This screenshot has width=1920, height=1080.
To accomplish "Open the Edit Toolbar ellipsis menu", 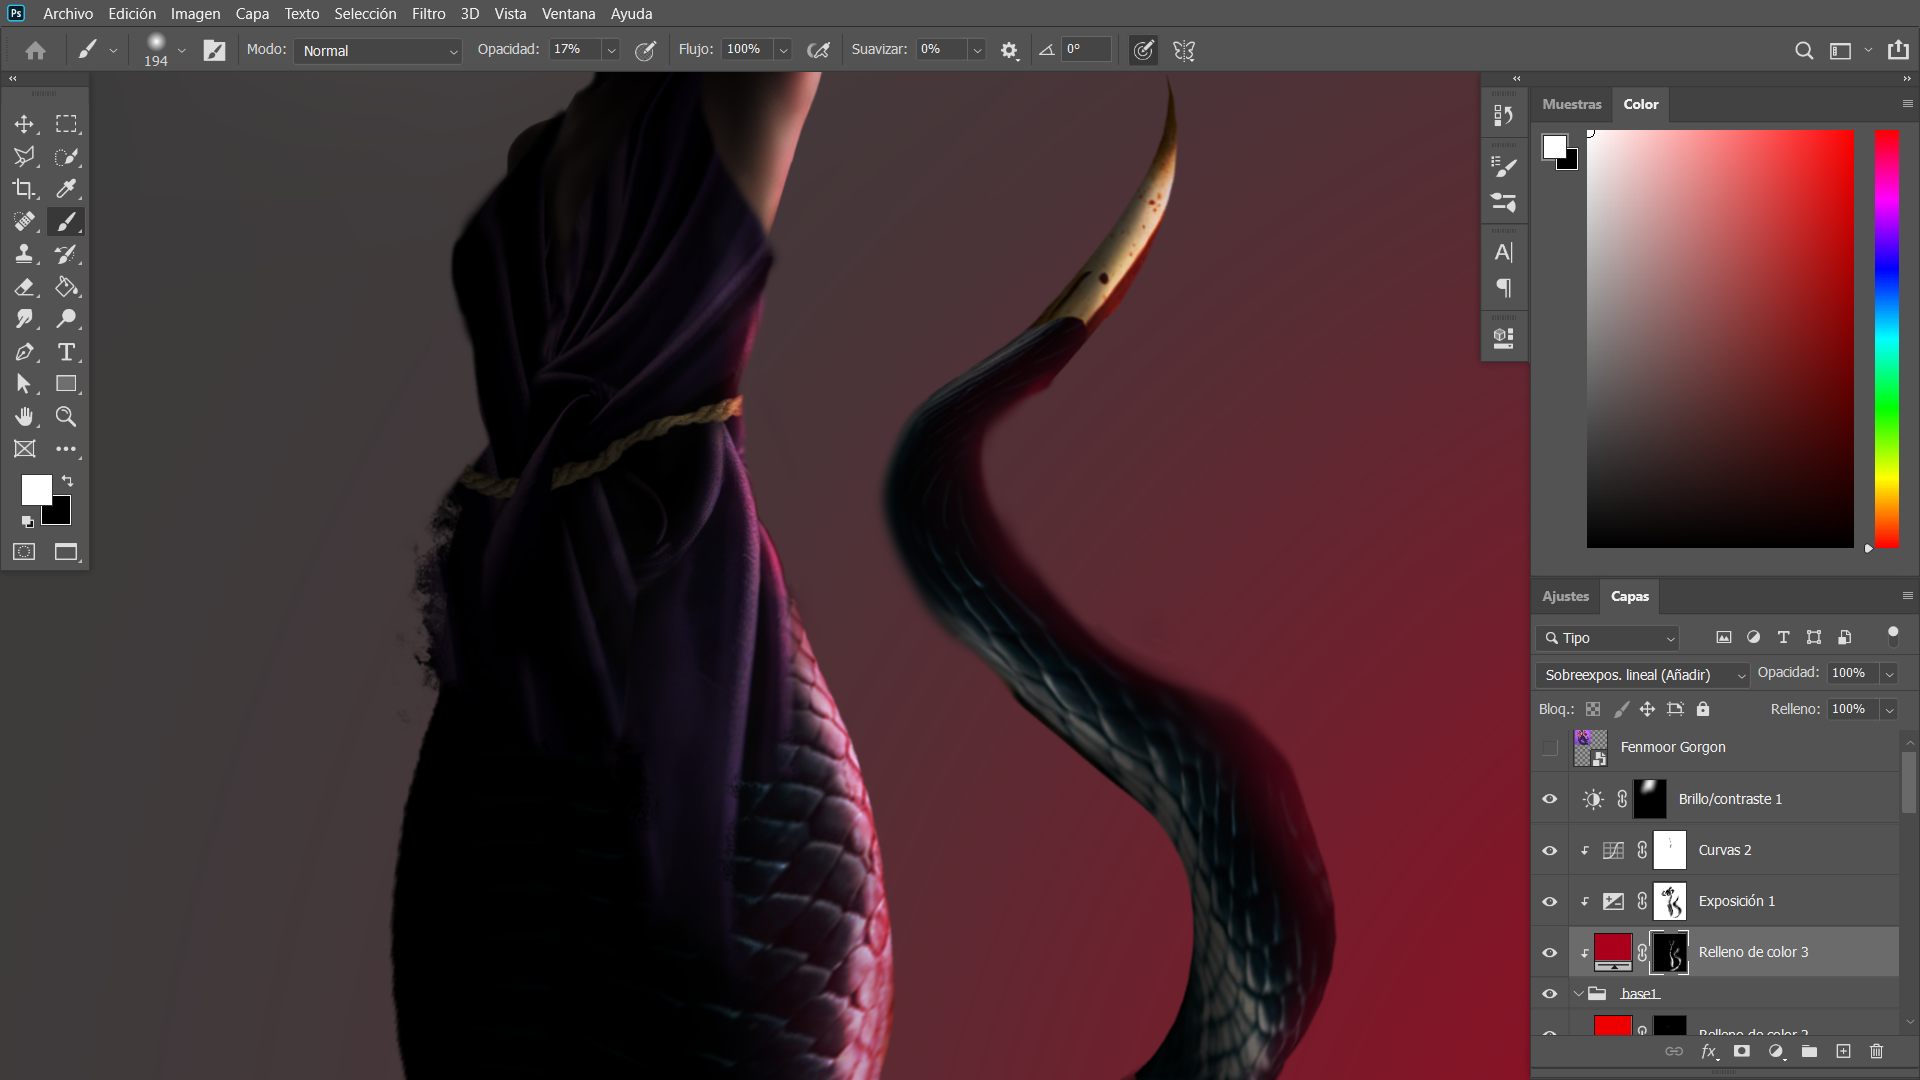I will click(66, 449).
